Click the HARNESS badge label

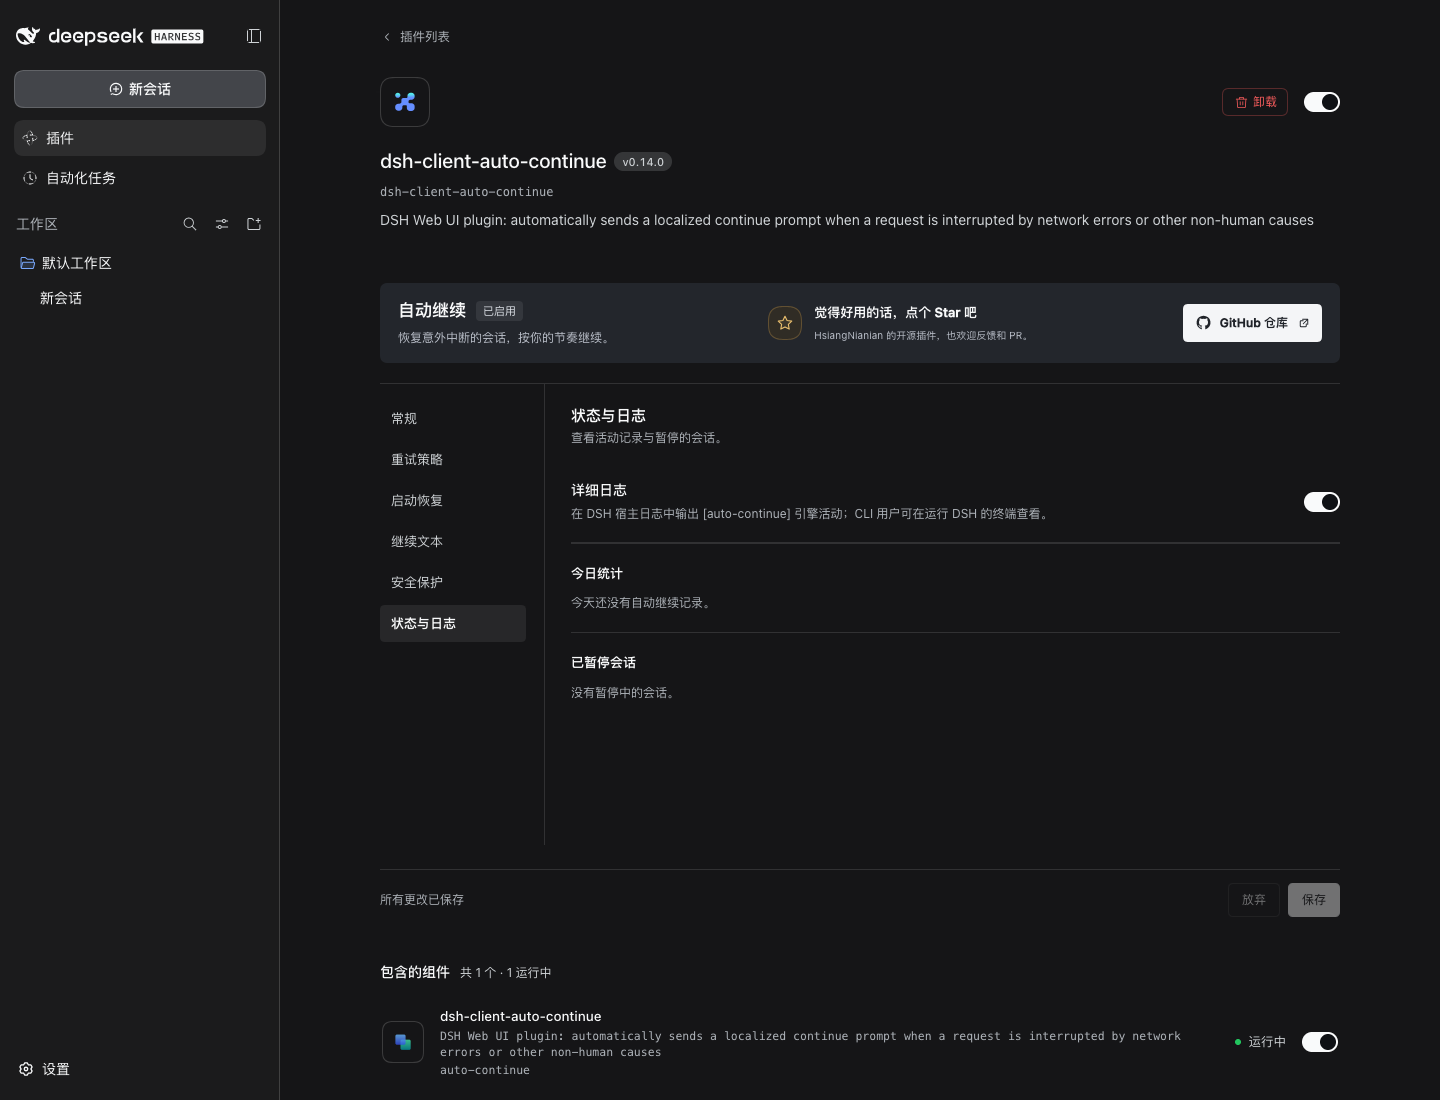[177, 37]
